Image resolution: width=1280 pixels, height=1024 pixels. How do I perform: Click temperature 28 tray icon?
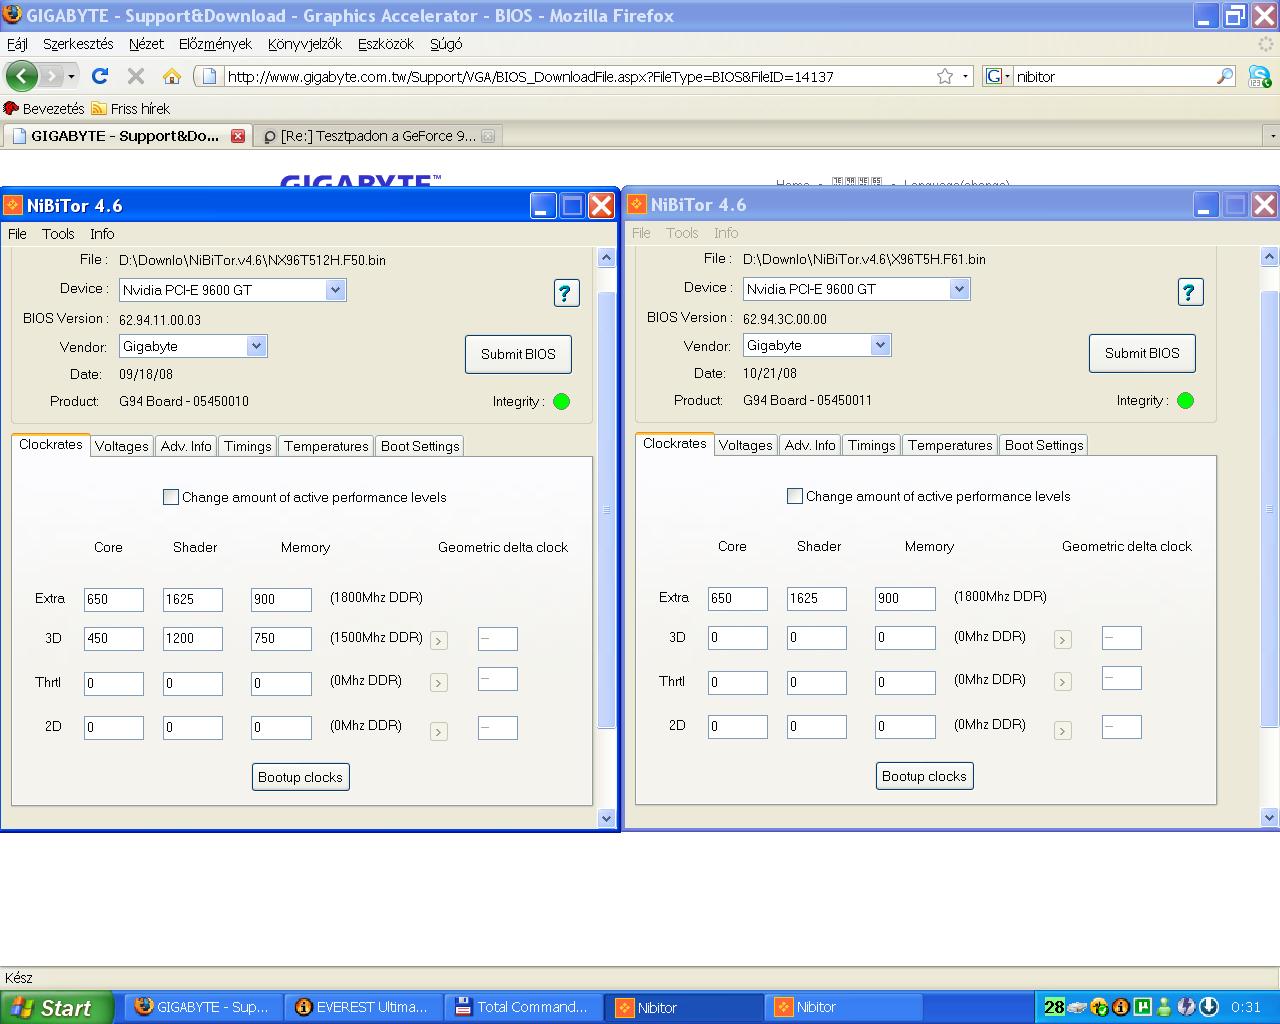pos(1054,1007)
